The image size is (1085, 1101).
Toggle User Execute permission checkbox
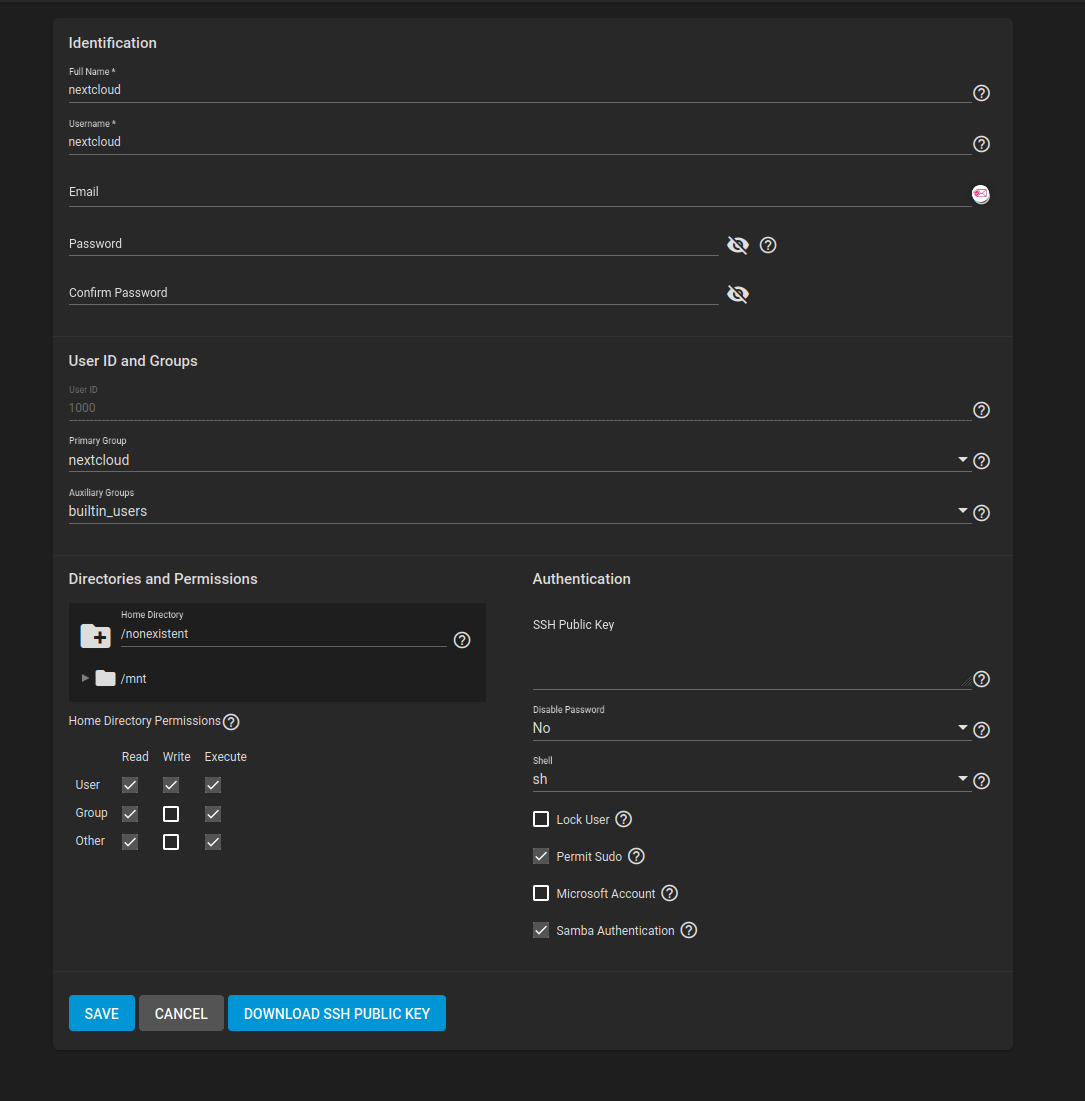(213, 785)
